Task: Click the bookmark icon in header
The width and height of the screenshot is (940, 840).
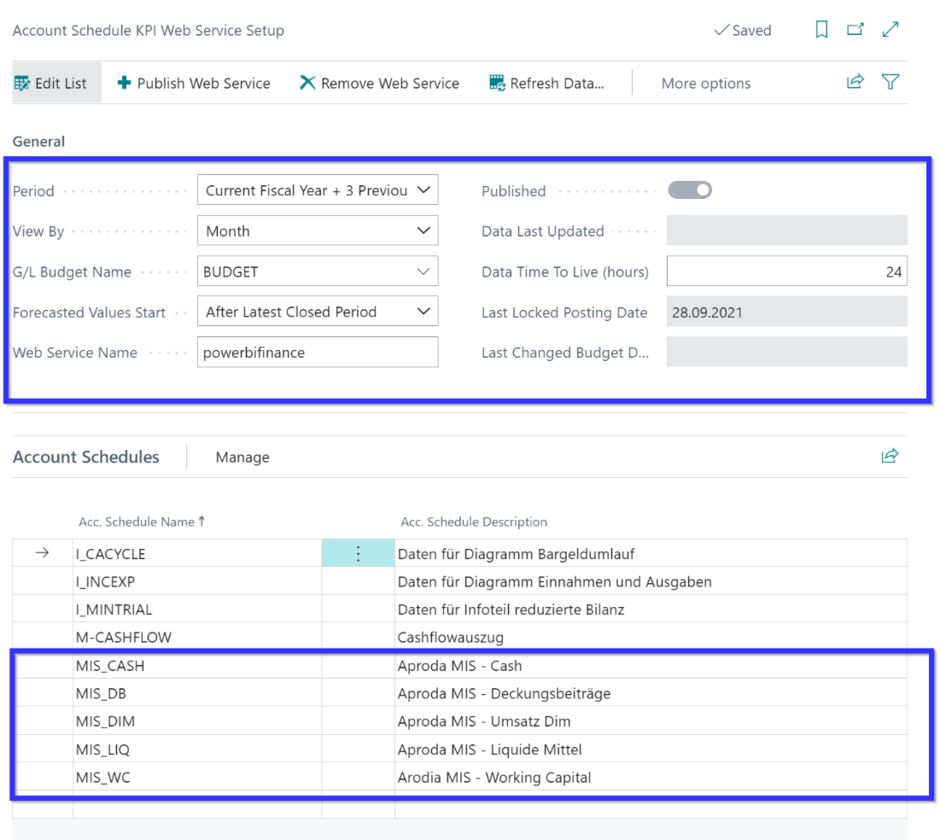Action: tap(821, 30)
